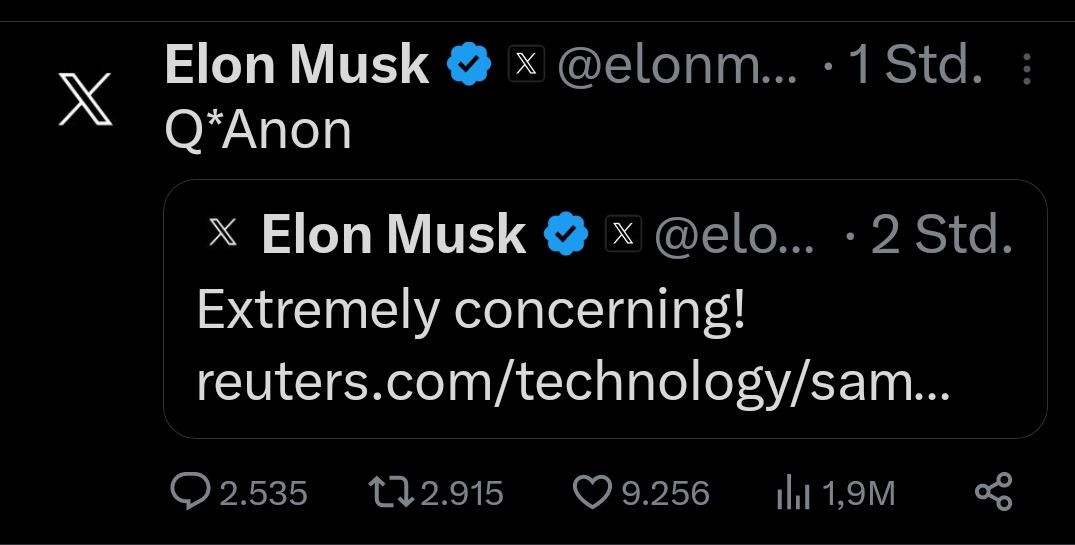View the post analytics bar chart icon
1075x545 pixels.
pos(793,492)
